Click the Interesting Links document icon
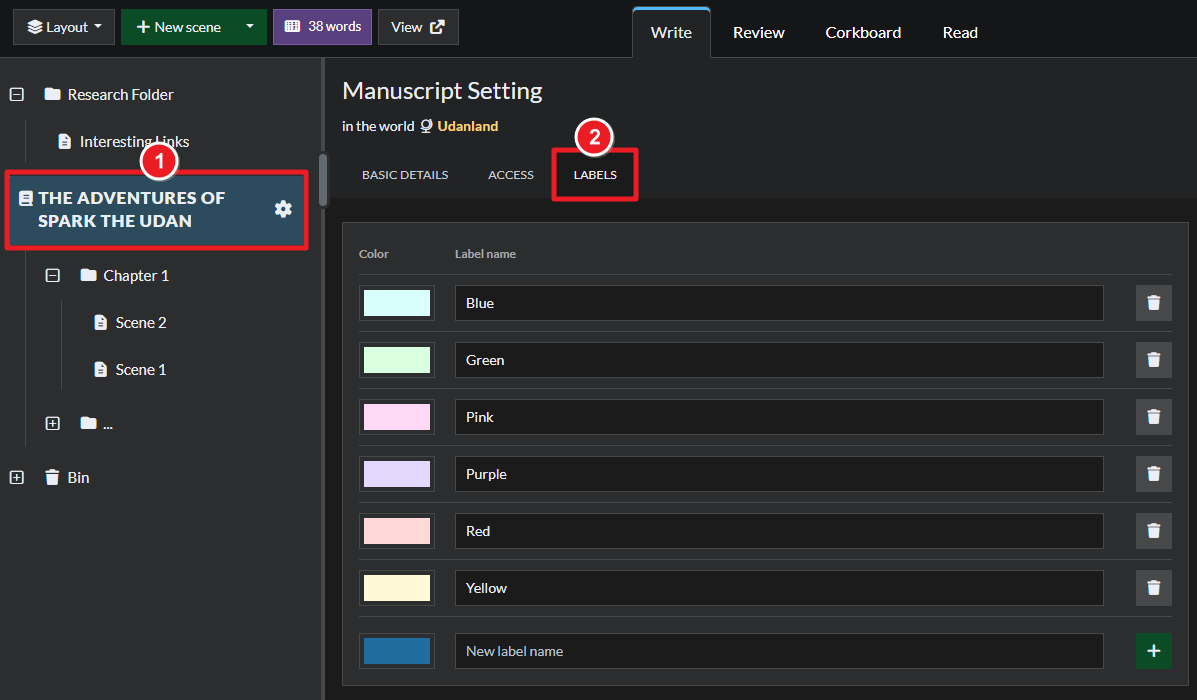The image size is (1197, 700). pos(65,141)
